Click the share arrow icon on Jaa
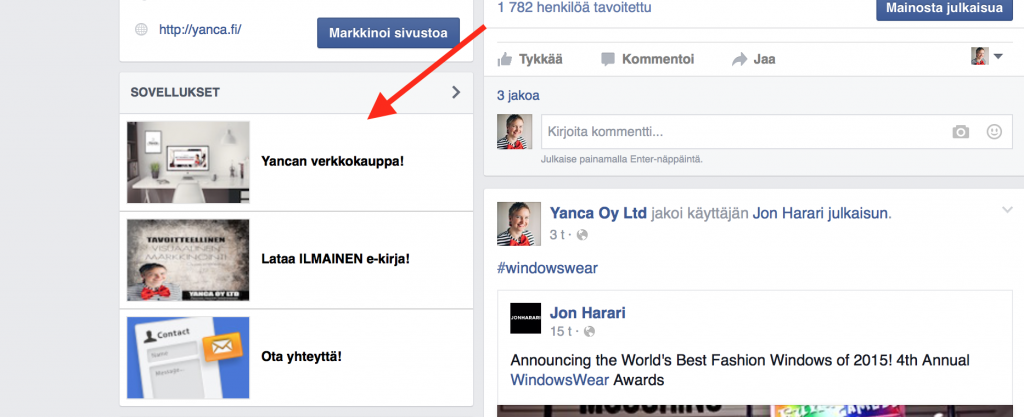The height and width of the screenshot is (417, 1024). pyautogui.click(x=739, y=59)
